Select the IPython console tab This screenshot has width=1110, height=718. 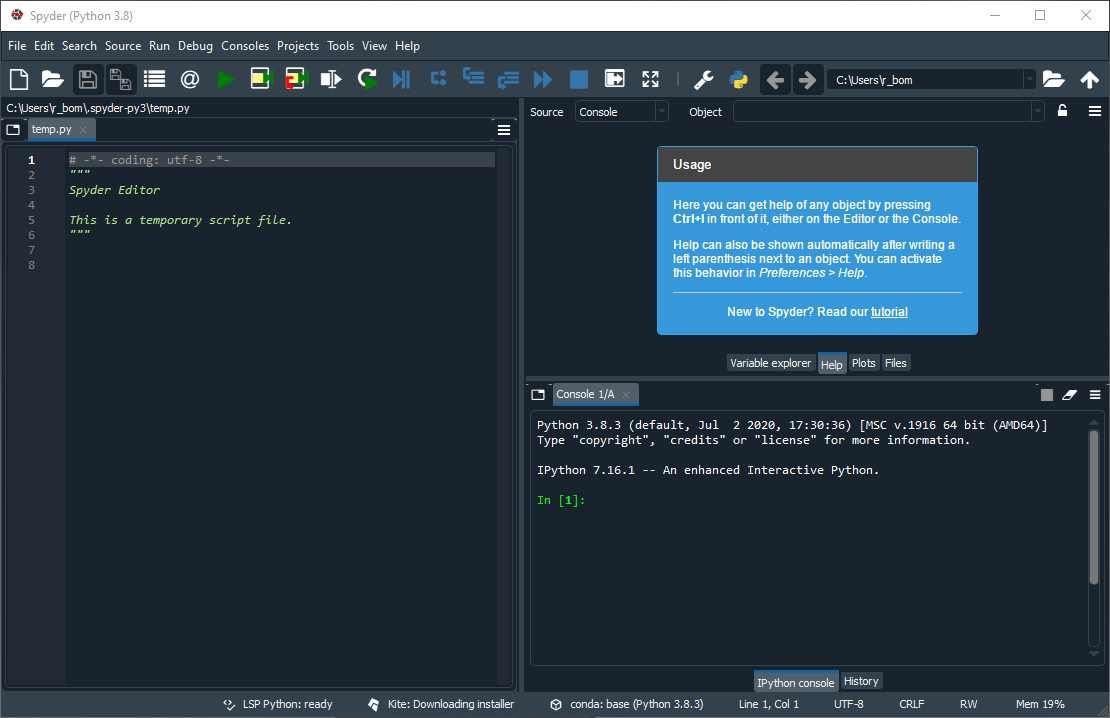coord(796,682)
